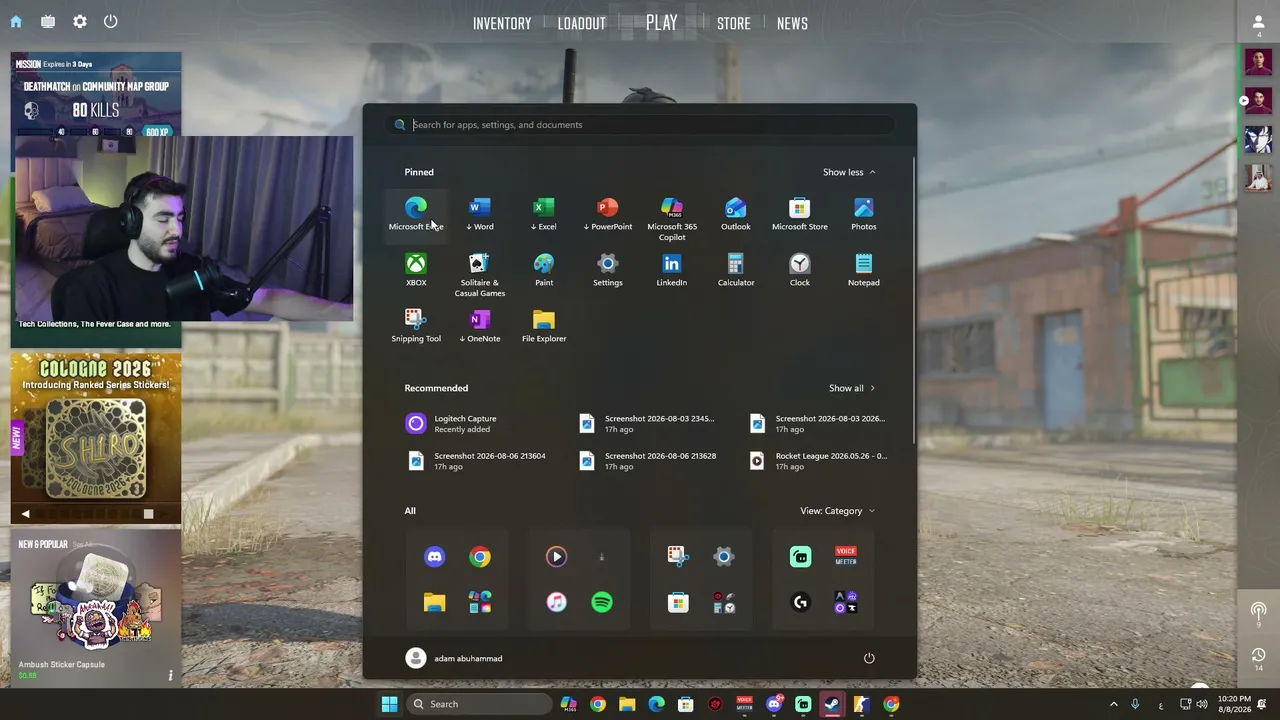Image resolution: width=1280 pixels, height=720 pixels.
Task: Open taskbar clock and date
Action: 1234,704
